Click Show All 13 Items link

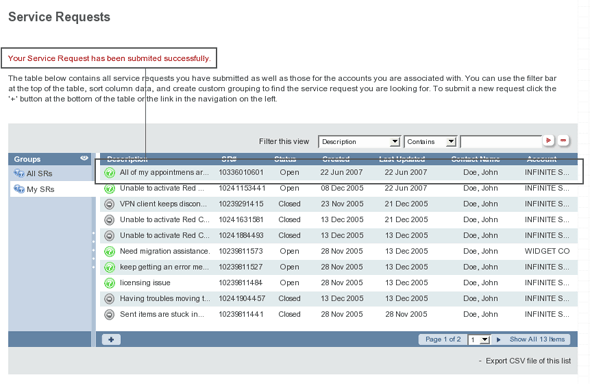pyautogui.click(x=537, y=339)
